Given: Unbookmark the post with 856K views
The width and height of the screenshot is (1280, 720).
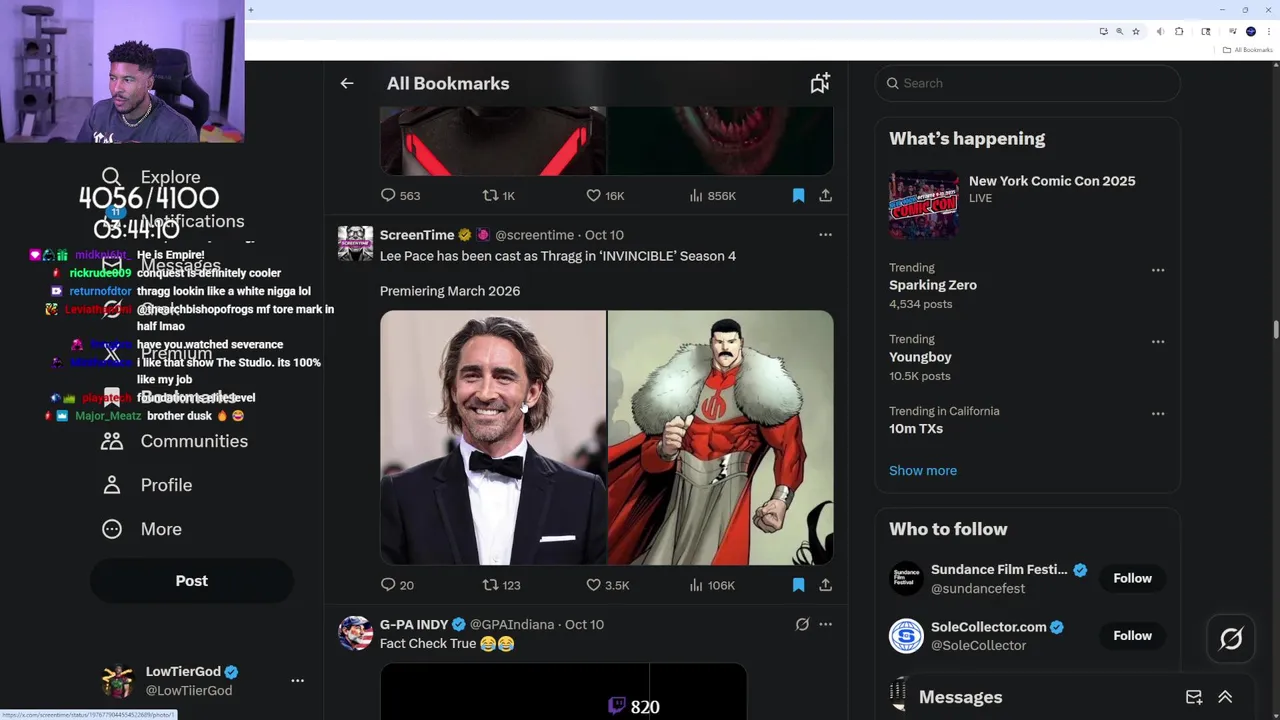Looking at the screenshot, I should point(798,196).
